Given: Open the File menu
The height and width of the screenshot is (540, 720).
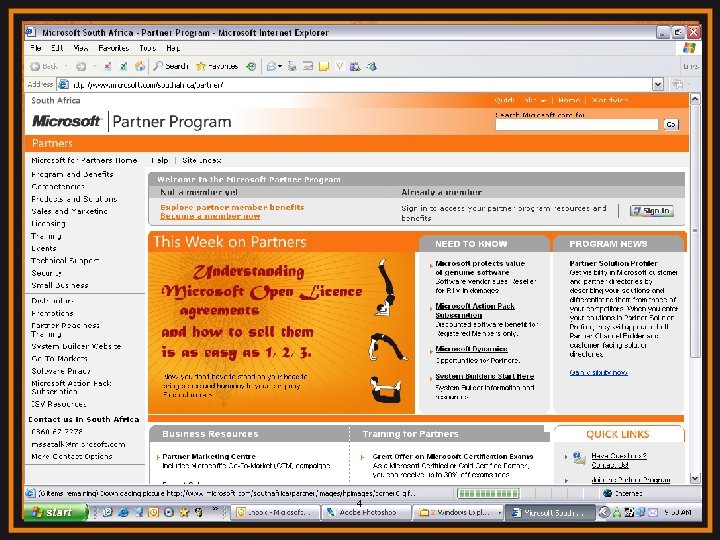Looking at the screenshot, I should 36,48.
